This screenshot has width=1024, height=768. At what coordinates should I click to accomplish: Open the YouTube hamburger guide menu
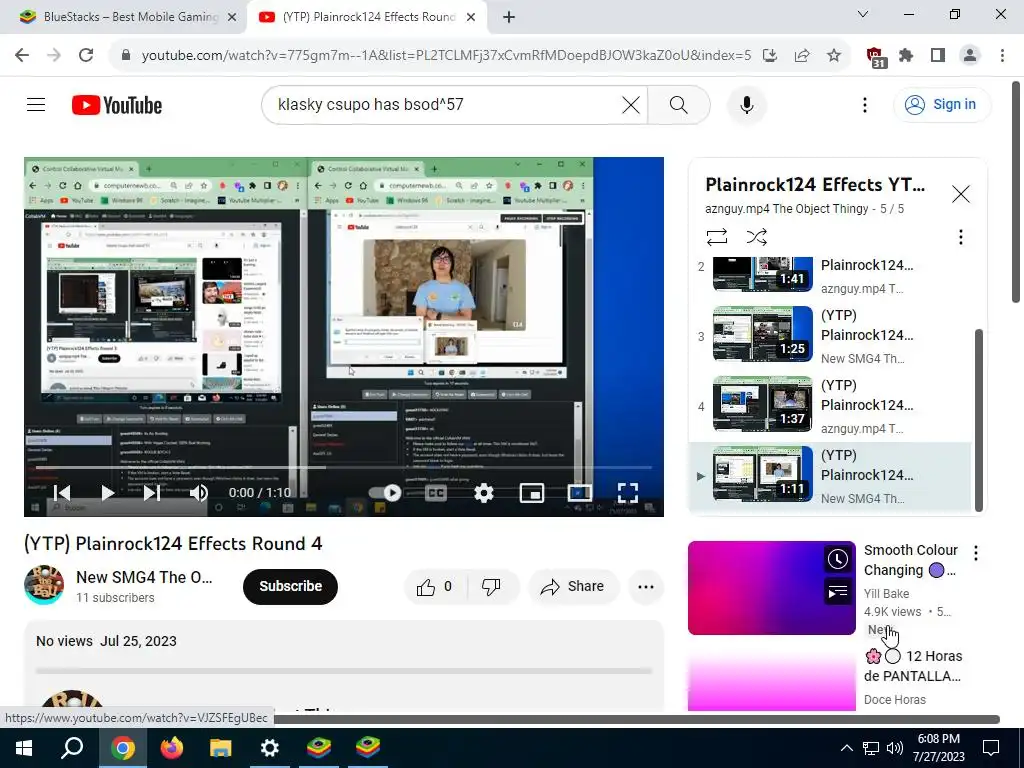[x=36, y=104]
